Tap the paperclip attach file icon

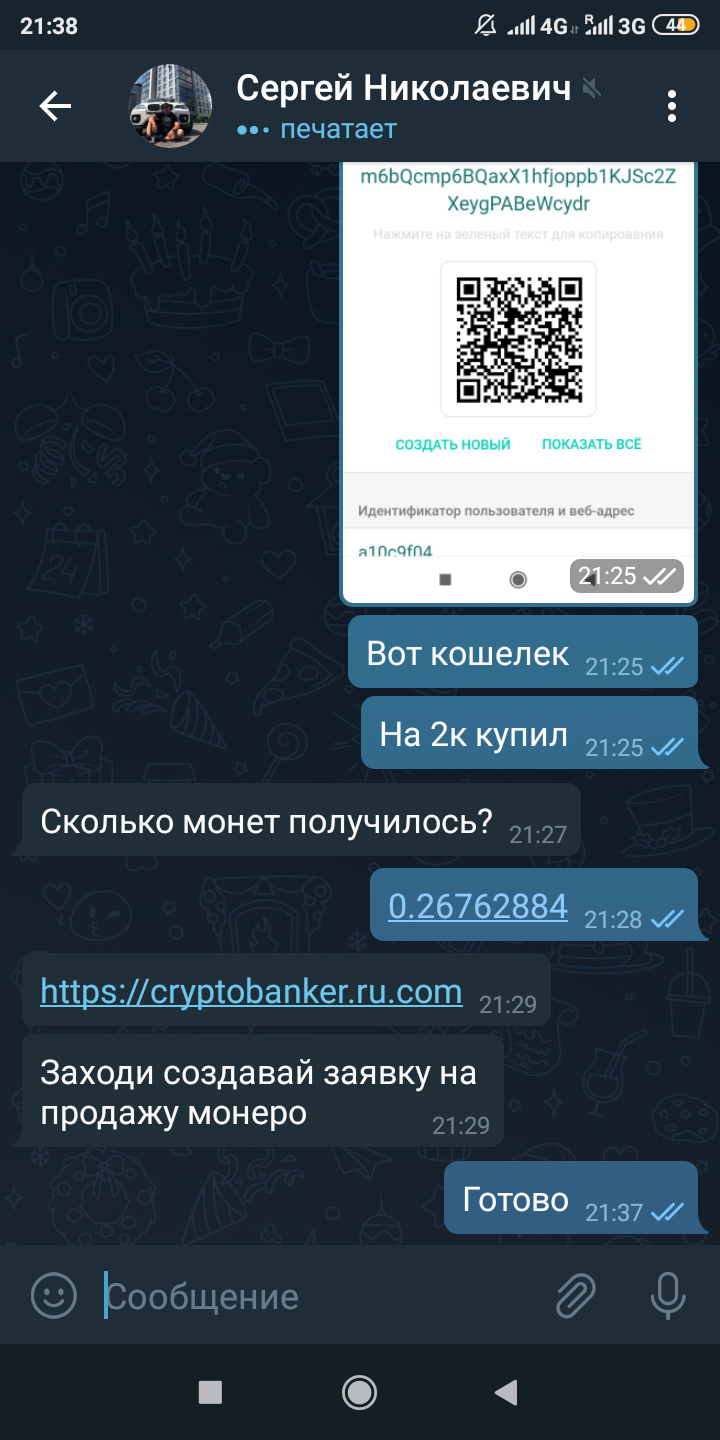tap(577, 1297)
